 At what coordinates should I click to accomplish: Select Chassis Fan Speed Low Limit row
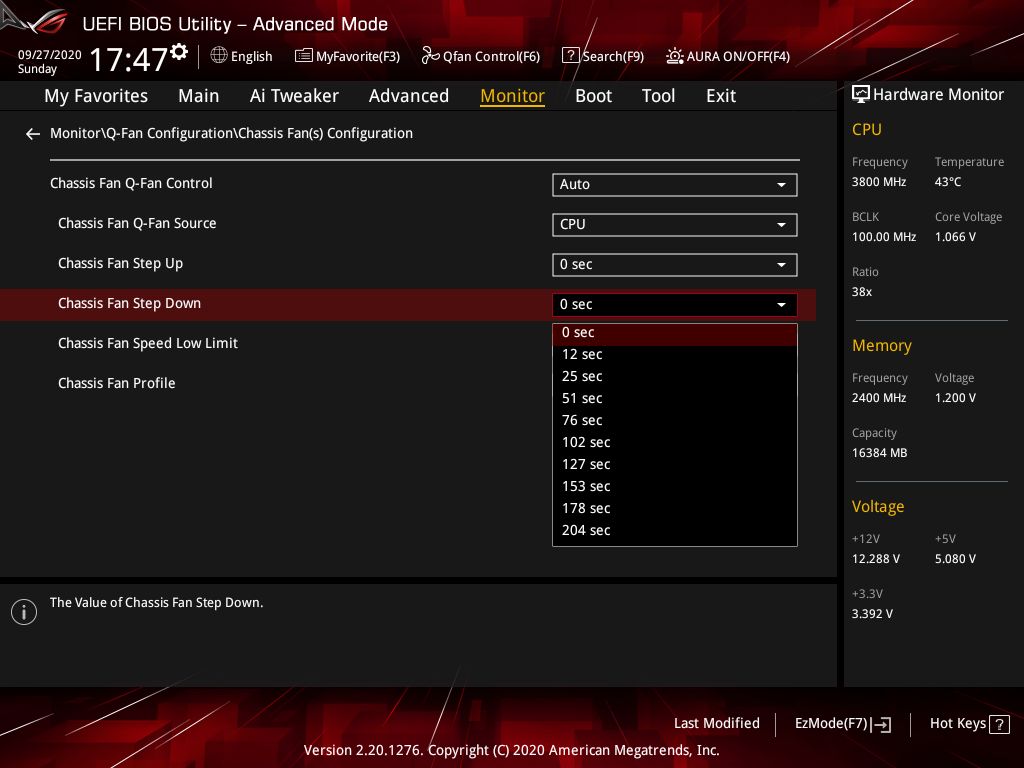pos(148,344)
